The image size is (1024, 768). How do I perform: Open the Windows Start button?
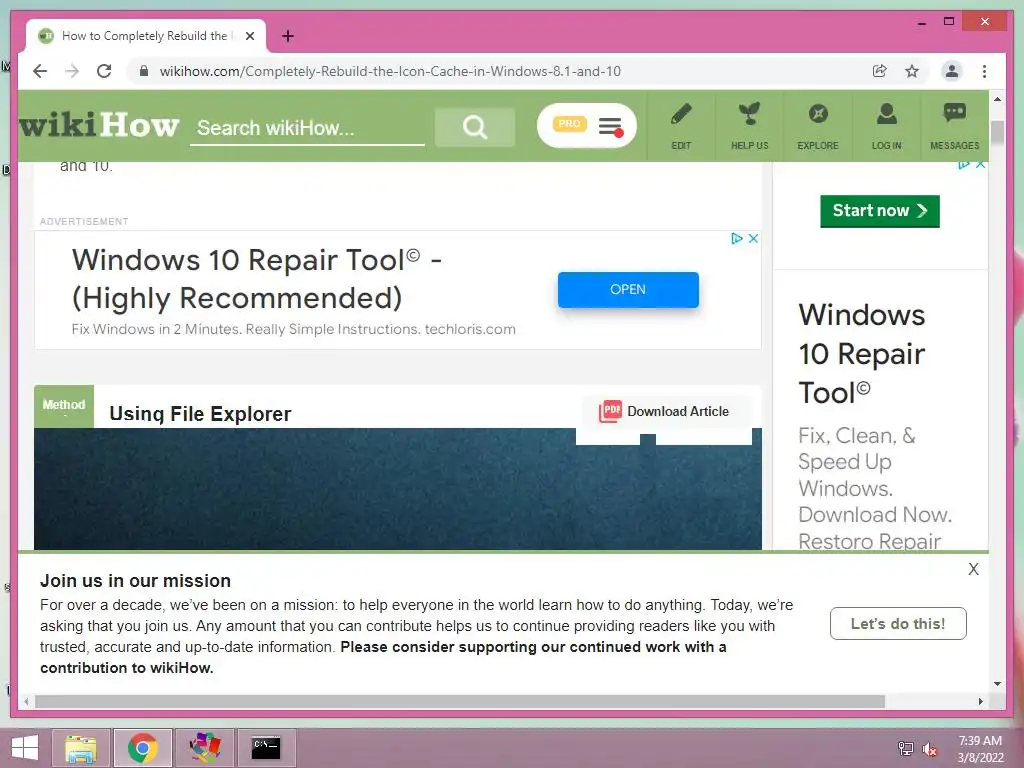(x=25, y=748)
